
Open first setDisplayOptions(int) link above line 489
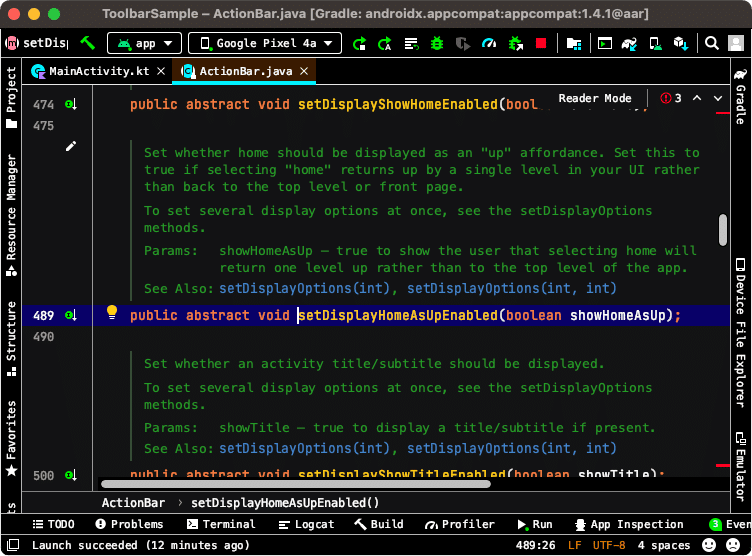coord(305,288)
